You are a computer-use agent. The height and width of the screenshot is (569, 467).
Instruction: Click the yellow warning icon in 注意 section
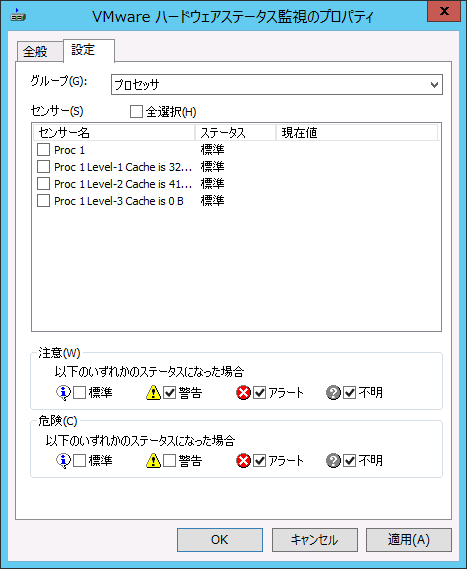coord(153,393)
